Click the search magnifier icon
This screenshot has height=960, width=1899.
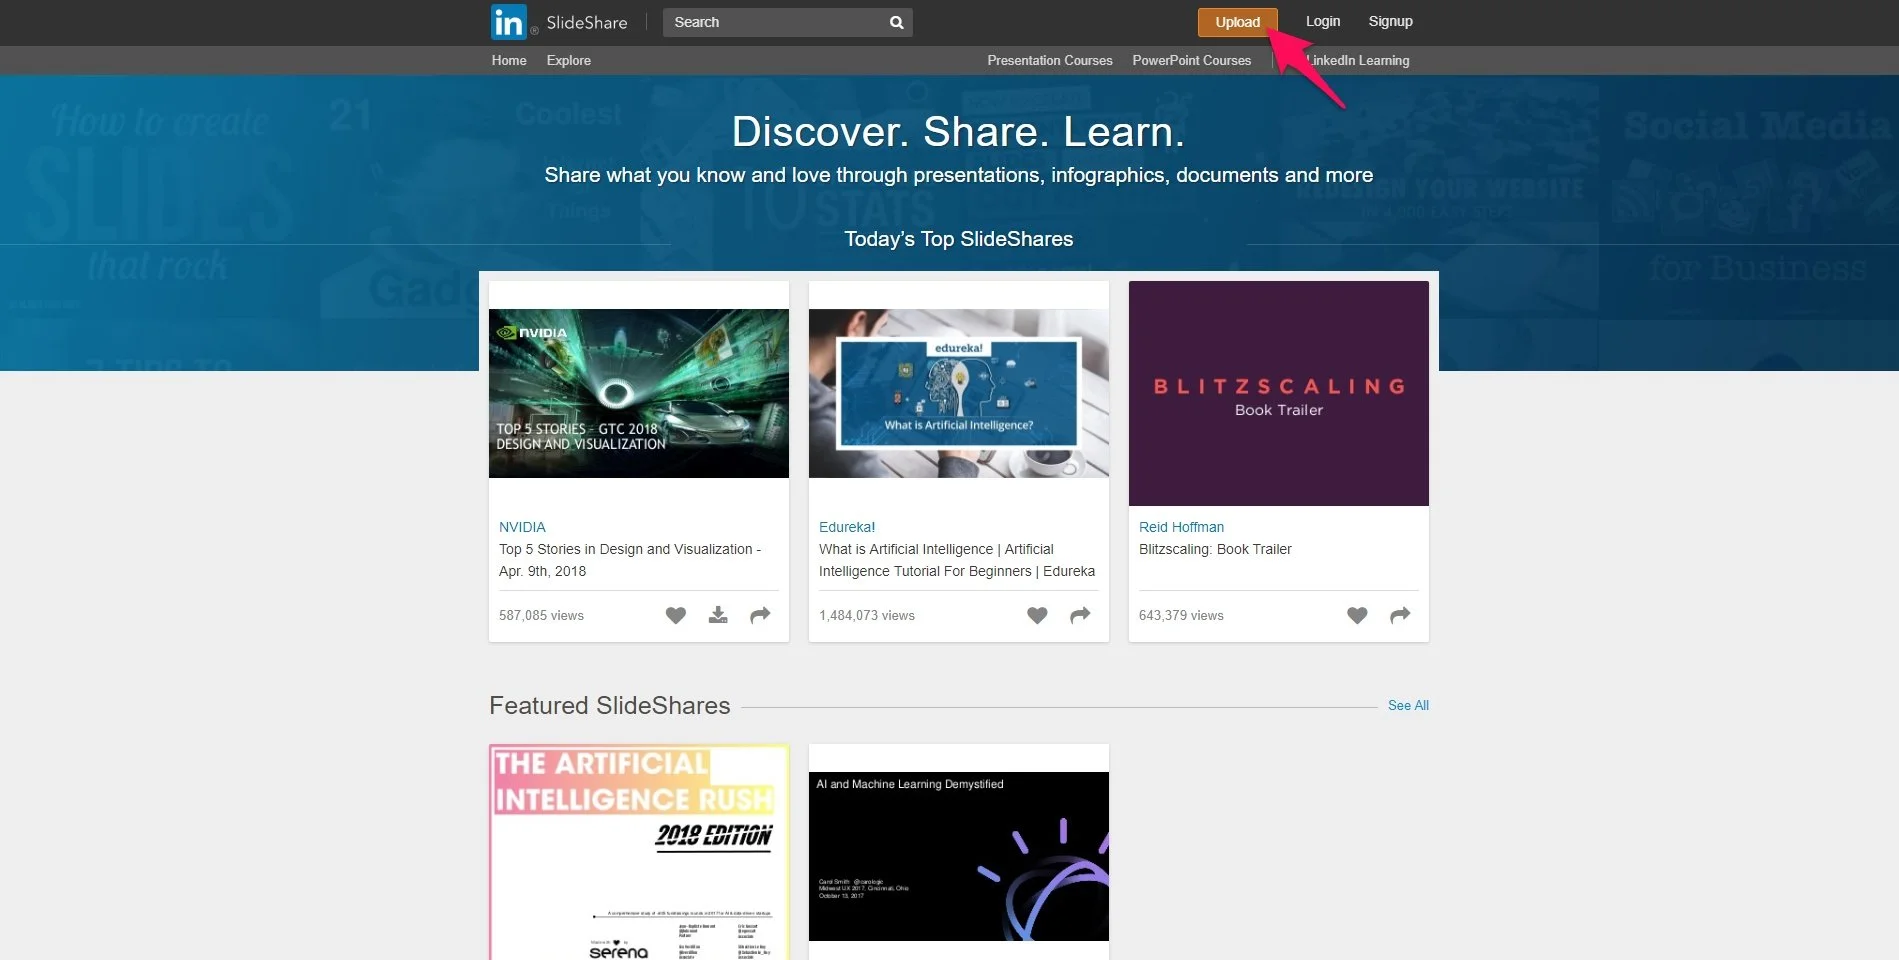pyautogui.click(x=896, y=22)
